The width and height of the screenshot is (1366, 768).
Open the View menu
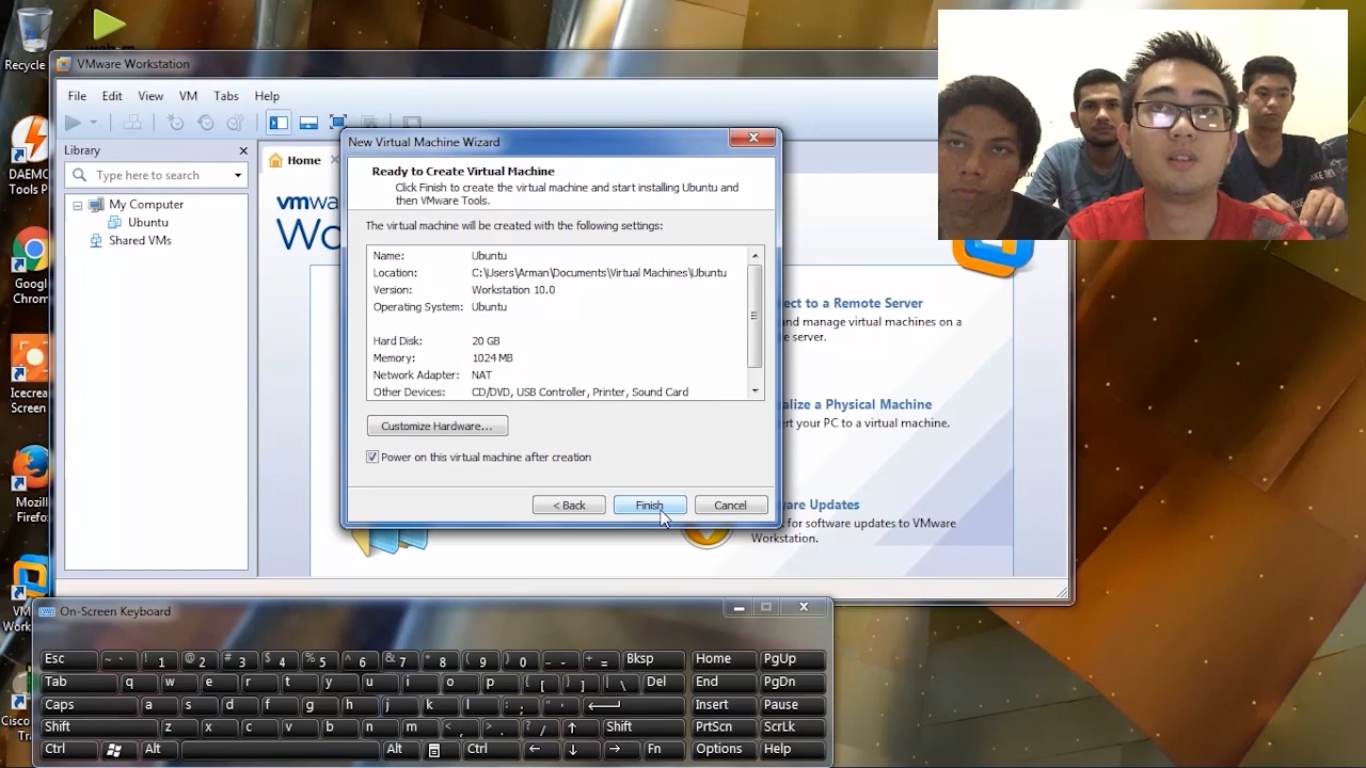click(x=151, y=96)
